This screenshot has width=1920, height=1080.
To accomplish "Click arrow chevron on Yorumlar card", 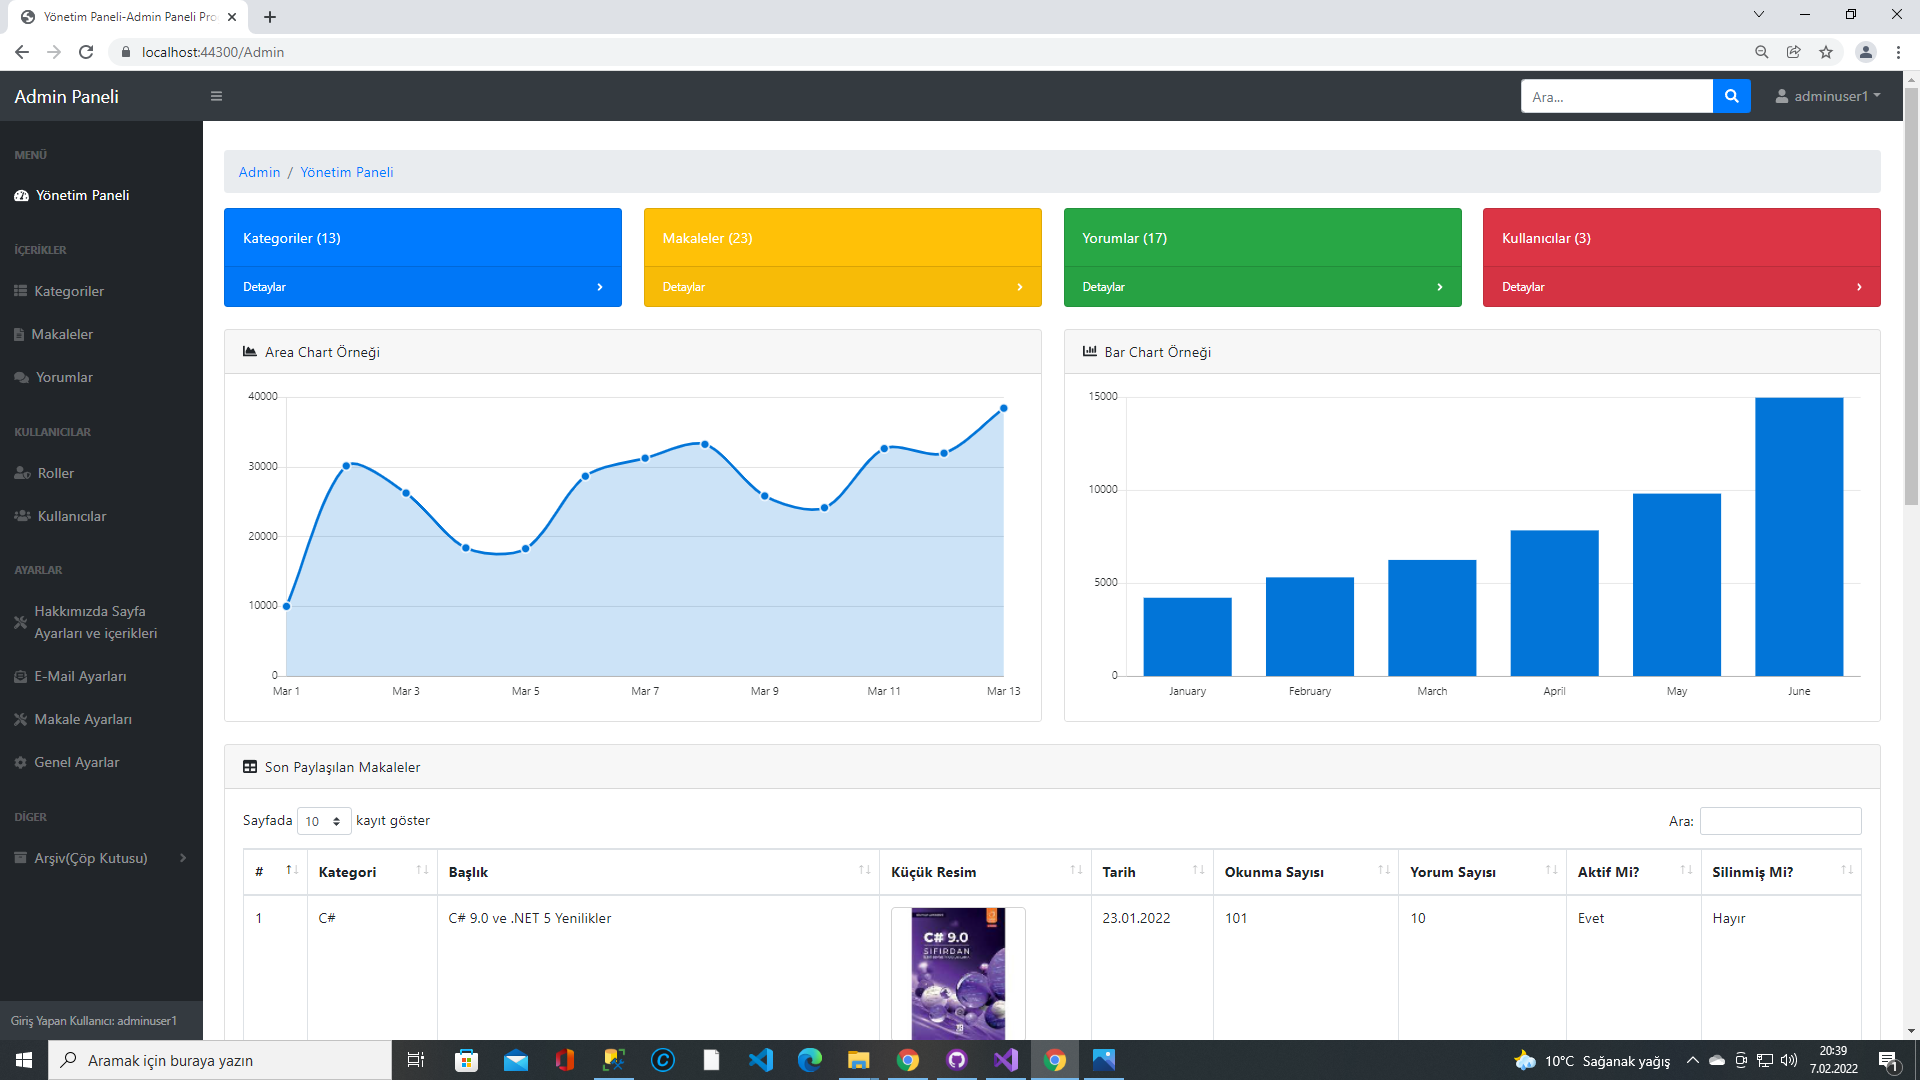I will [1440, 287].
